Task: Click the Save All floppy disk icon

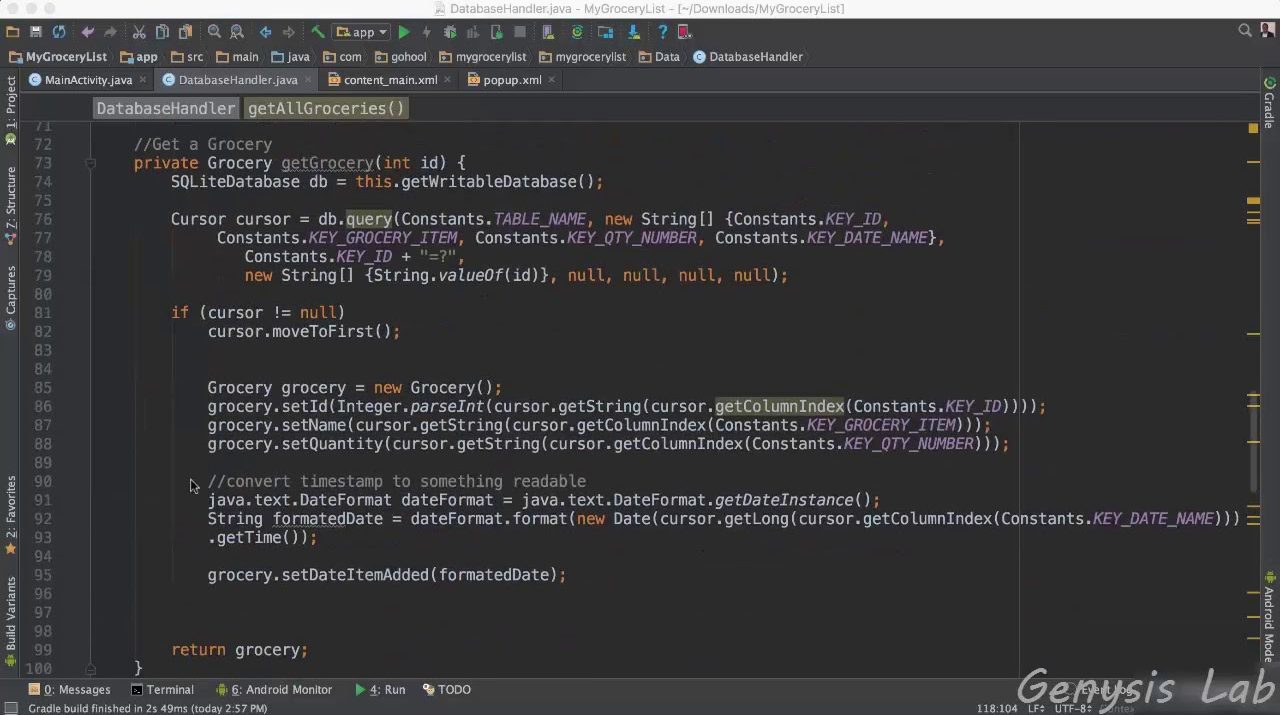Action: [36, 32]
